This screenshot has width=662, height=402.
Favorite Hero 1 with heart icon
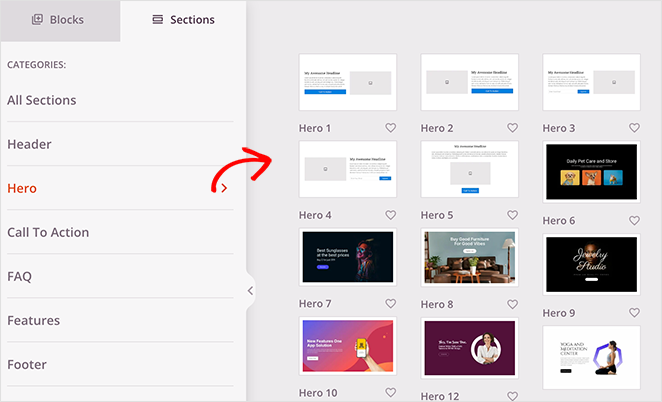point(391,128)
